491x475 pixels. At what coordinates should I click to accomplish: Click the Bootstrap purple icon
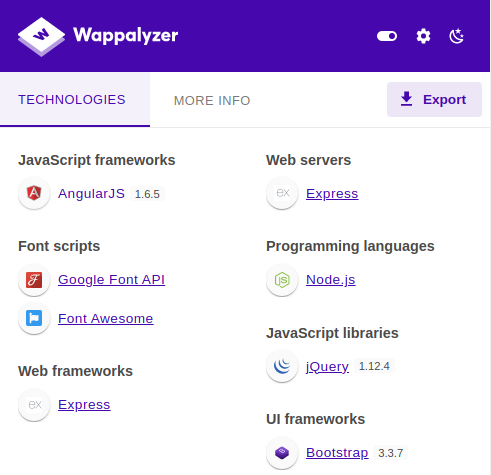point(282,453)
